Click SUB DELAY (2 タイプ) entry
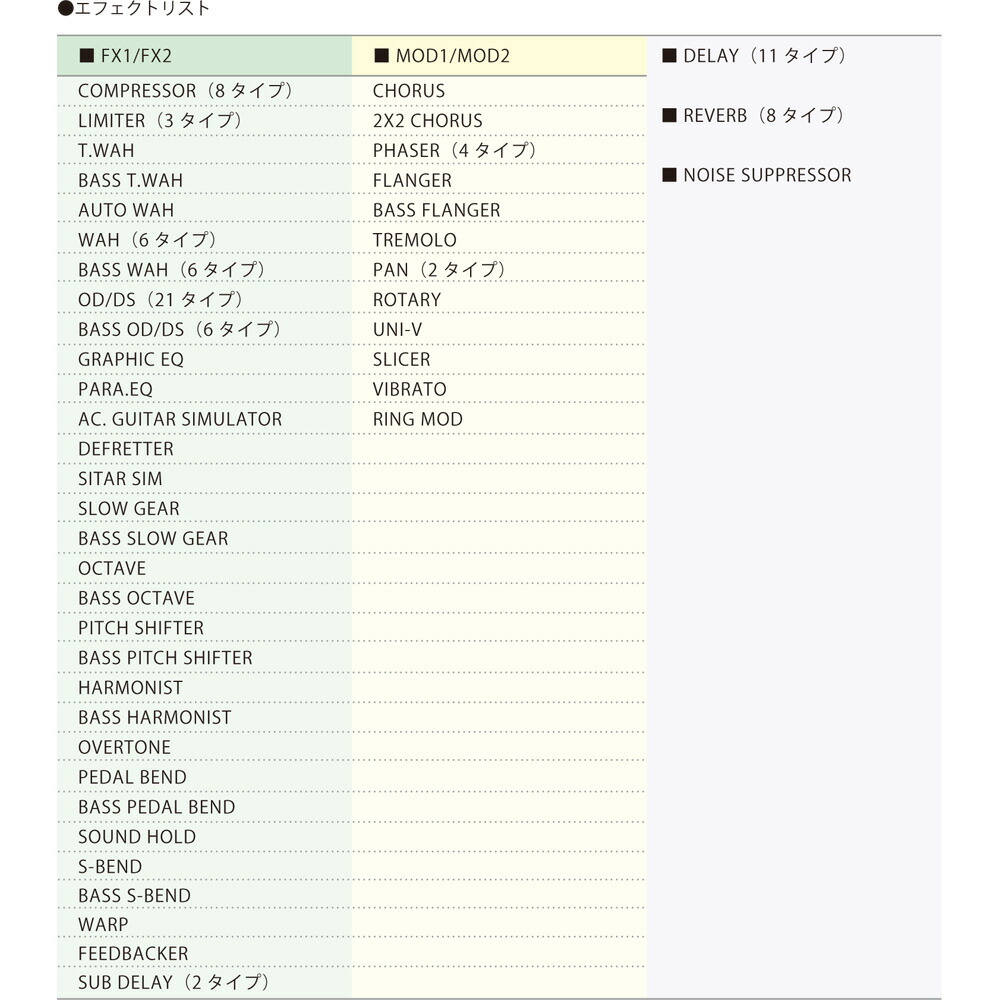1000x1000 pixels. (174, 983)
